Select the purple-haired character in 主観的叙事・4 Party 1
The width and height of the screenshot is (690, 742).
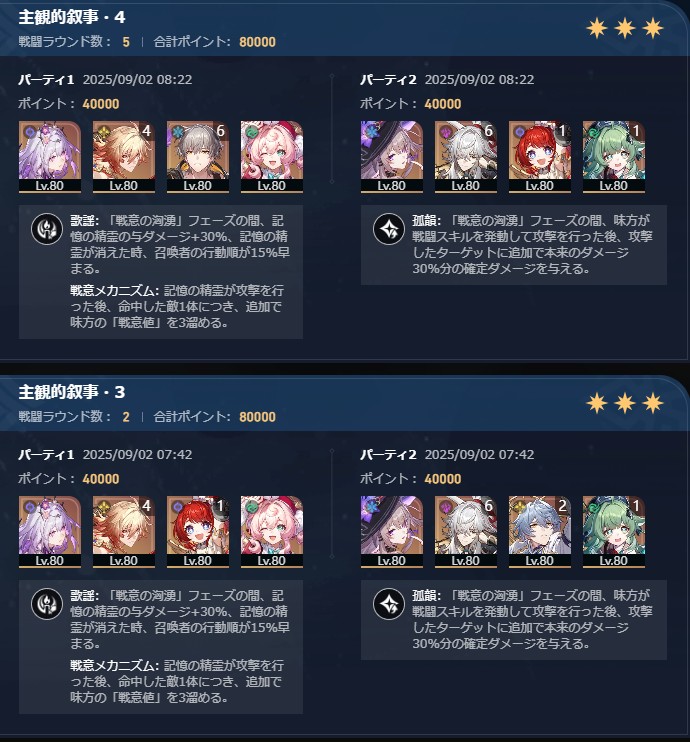click(x=50, y=157)
